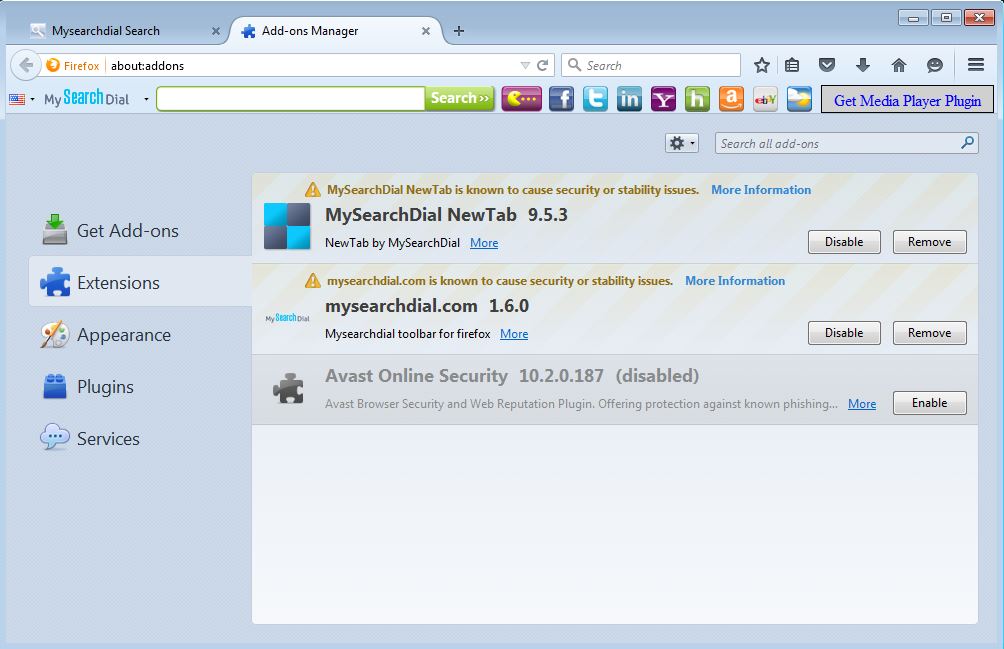
Task: Open eBay from the MySearchDial toolbar
Action: 765,99
